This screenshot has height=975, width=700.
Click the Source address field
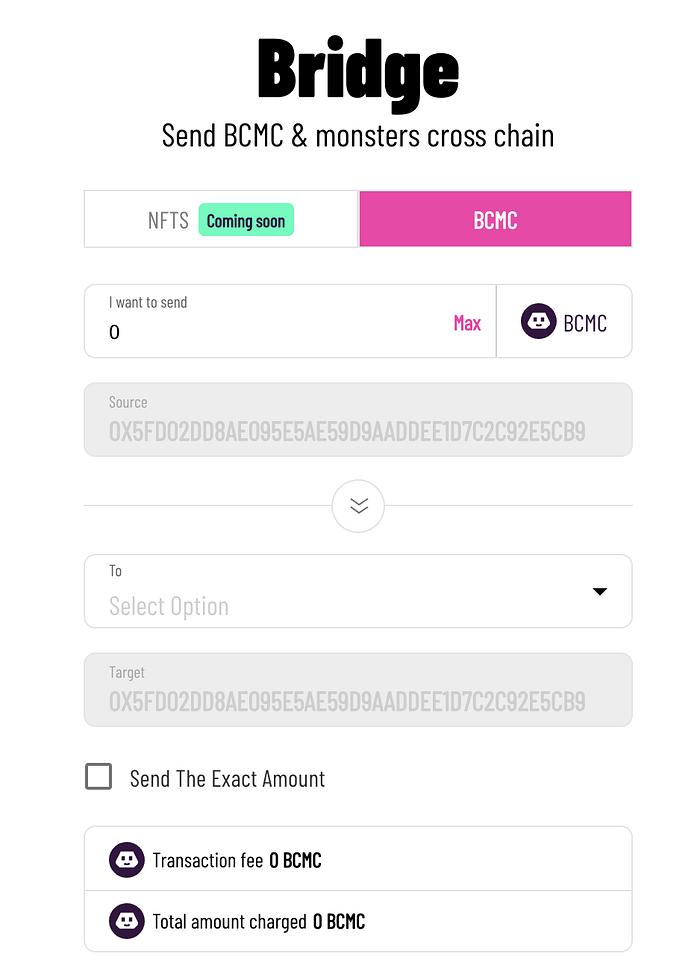(x=357, y=432)
